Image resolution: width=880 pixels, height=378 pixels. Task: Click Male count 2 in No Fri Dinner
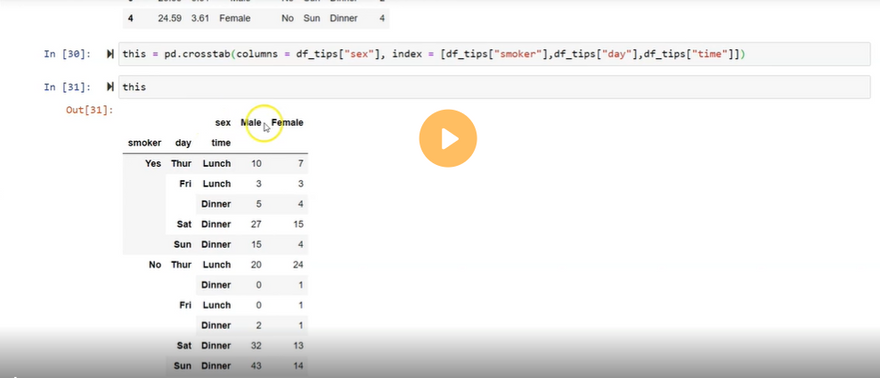pos(259,325)
